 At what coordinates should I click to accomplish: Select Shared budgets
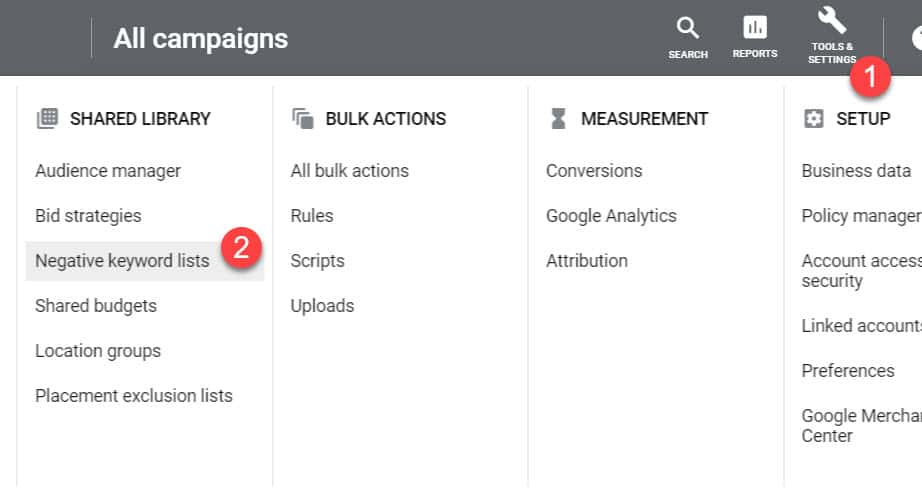(x=96, y=306)
